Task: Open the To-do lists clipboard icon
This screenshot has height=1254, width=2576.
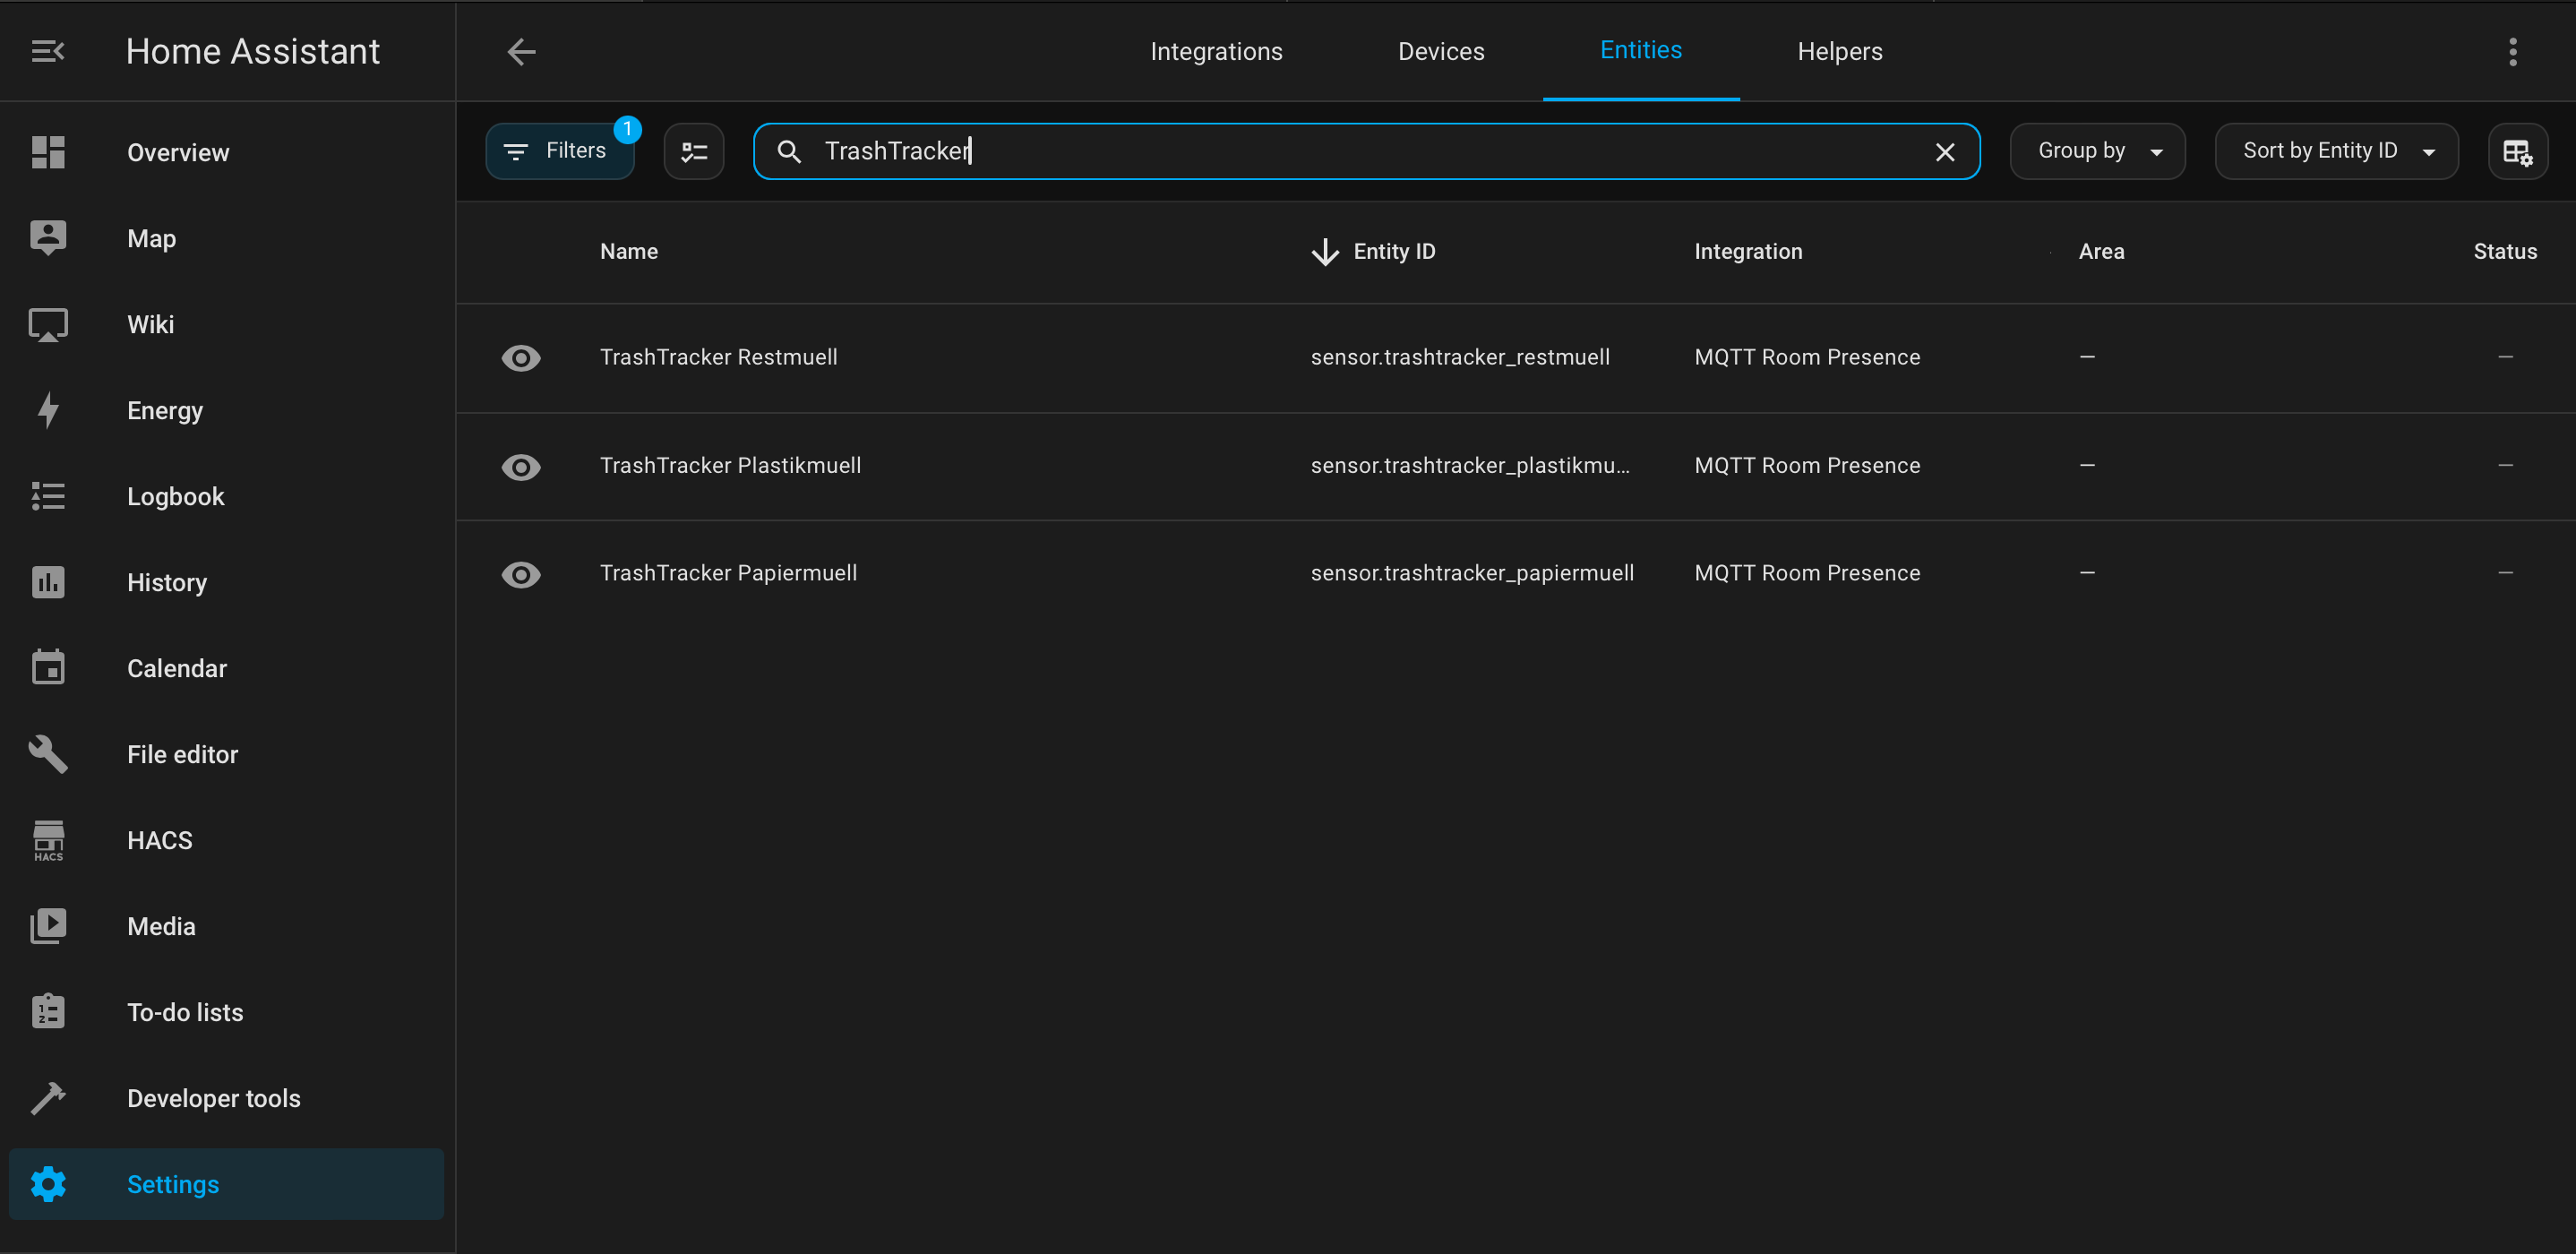Action: pyautogui.click(x=48, y=1011)
